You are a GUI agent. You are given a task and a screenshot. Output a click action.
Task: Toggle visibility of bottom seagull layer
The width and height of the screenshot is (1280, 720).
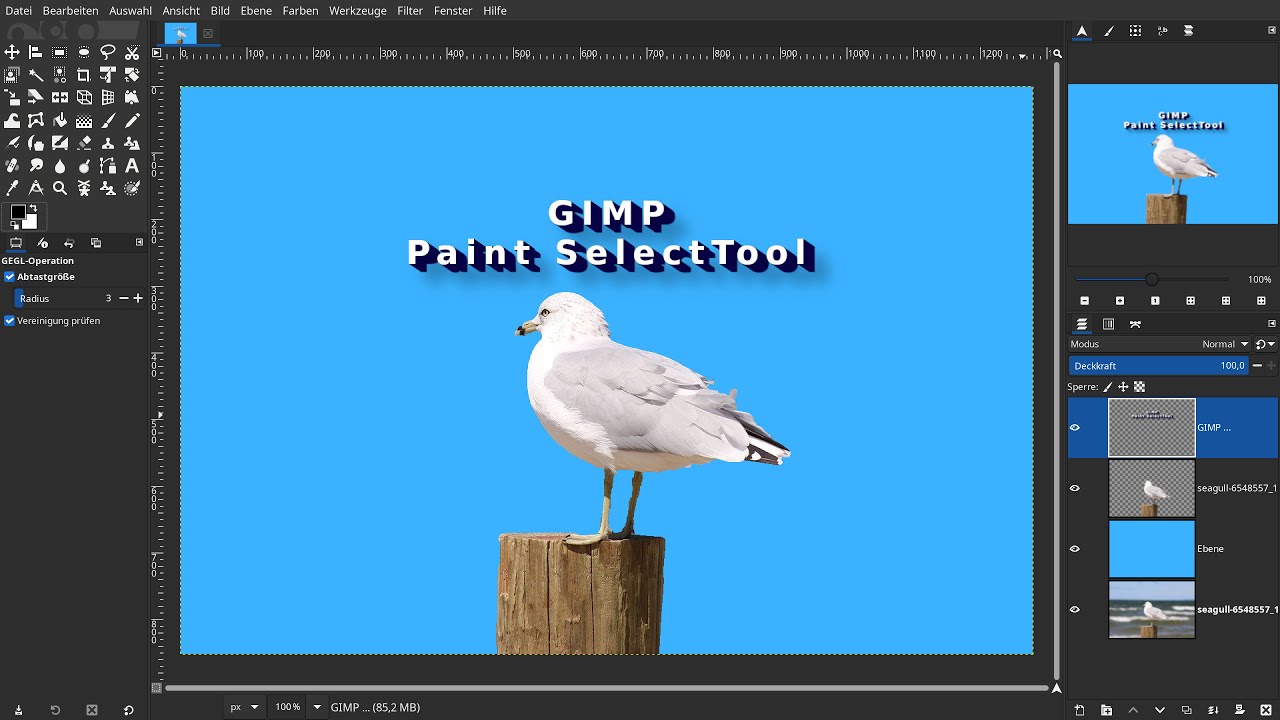(x=1075, y=609)
